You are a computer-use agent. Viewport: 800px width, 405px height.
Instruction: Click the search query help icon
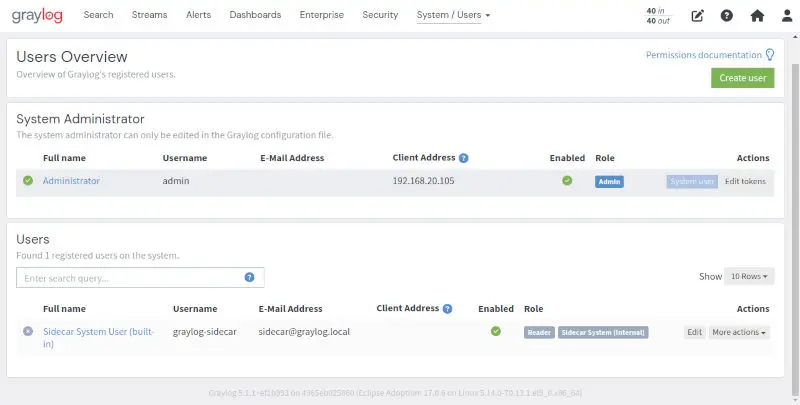[x=249, y=277]
